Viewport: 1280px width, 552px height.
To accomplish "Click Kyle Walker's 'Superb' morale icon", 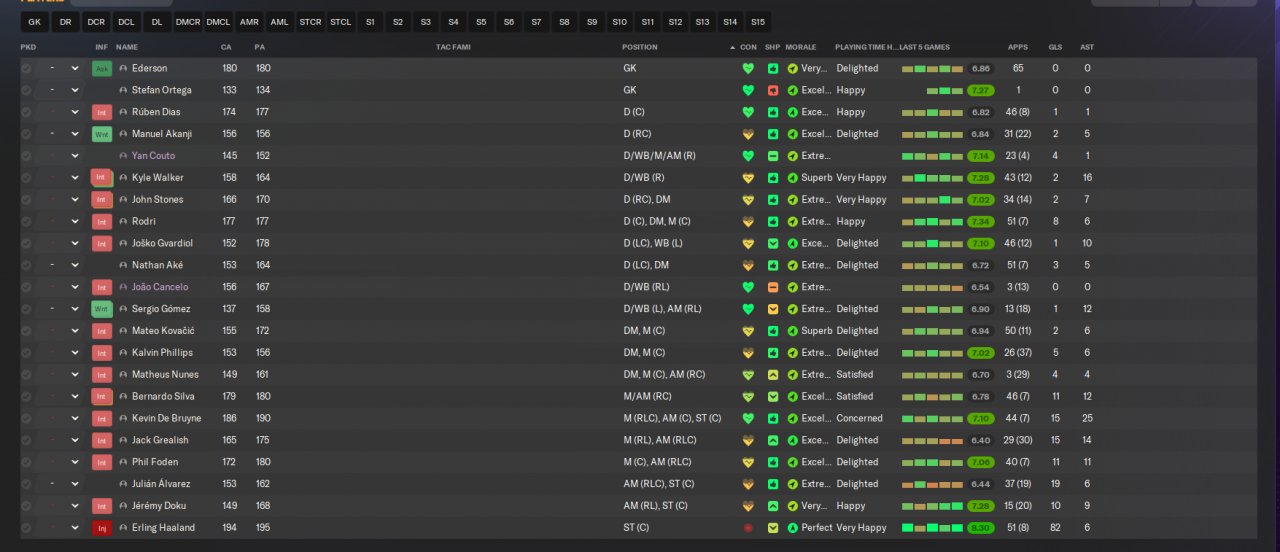I will (x=793, y=178).
